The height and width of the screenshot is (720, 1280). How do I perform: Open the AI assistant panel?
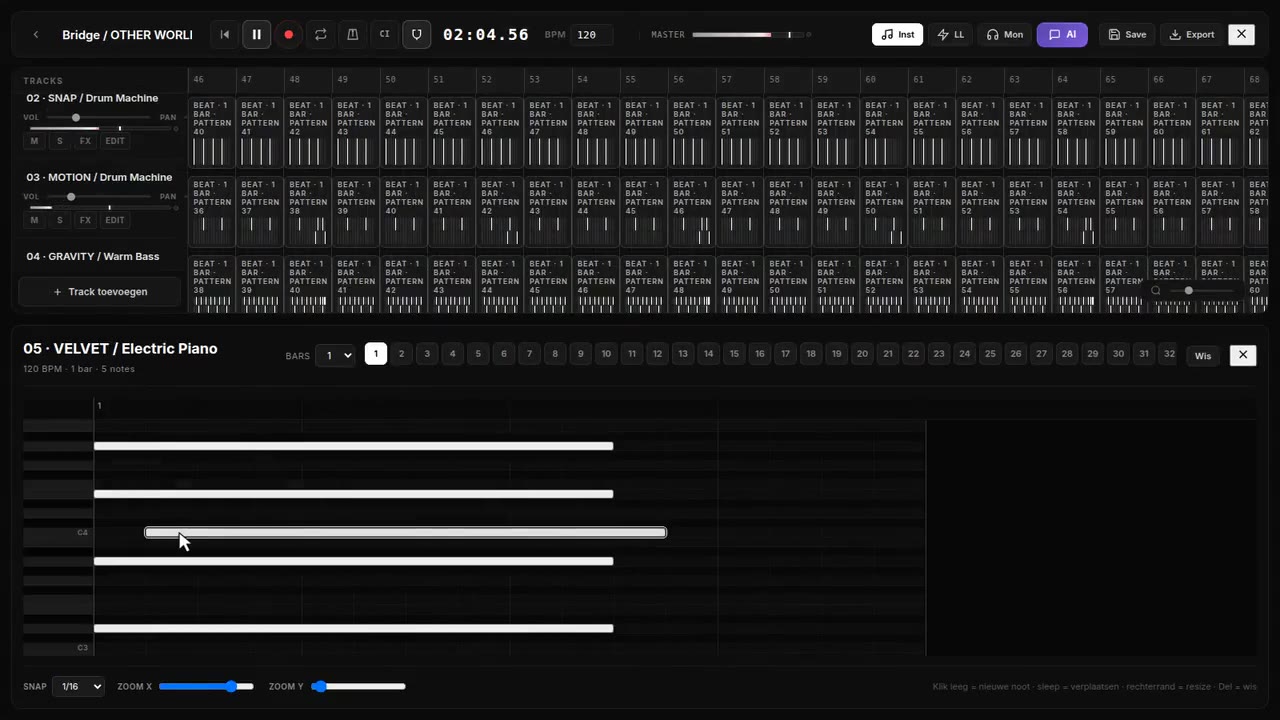1062,35
